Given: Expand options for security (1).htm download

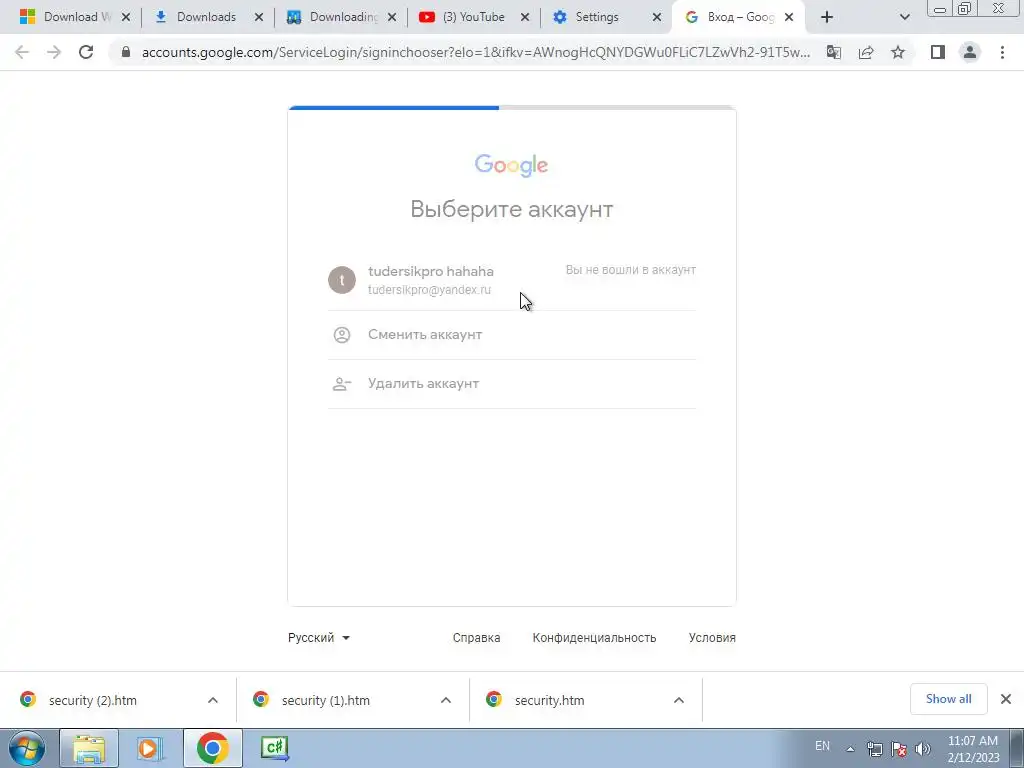Looking at the screenshot, I should click(446, 700).
